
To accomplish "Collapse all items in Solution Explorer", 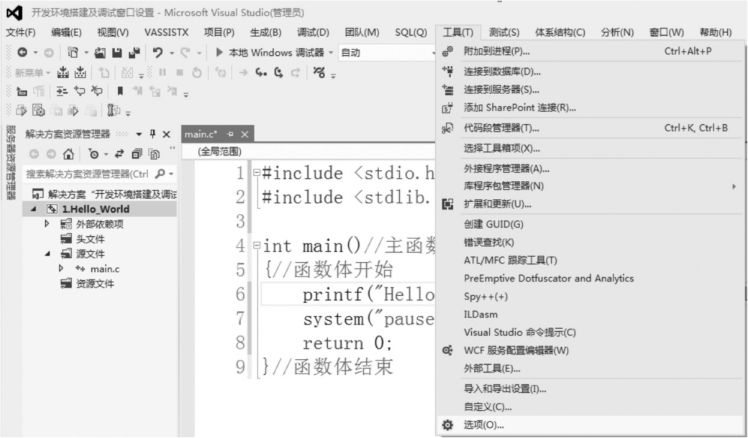I will tap(137, 154).
